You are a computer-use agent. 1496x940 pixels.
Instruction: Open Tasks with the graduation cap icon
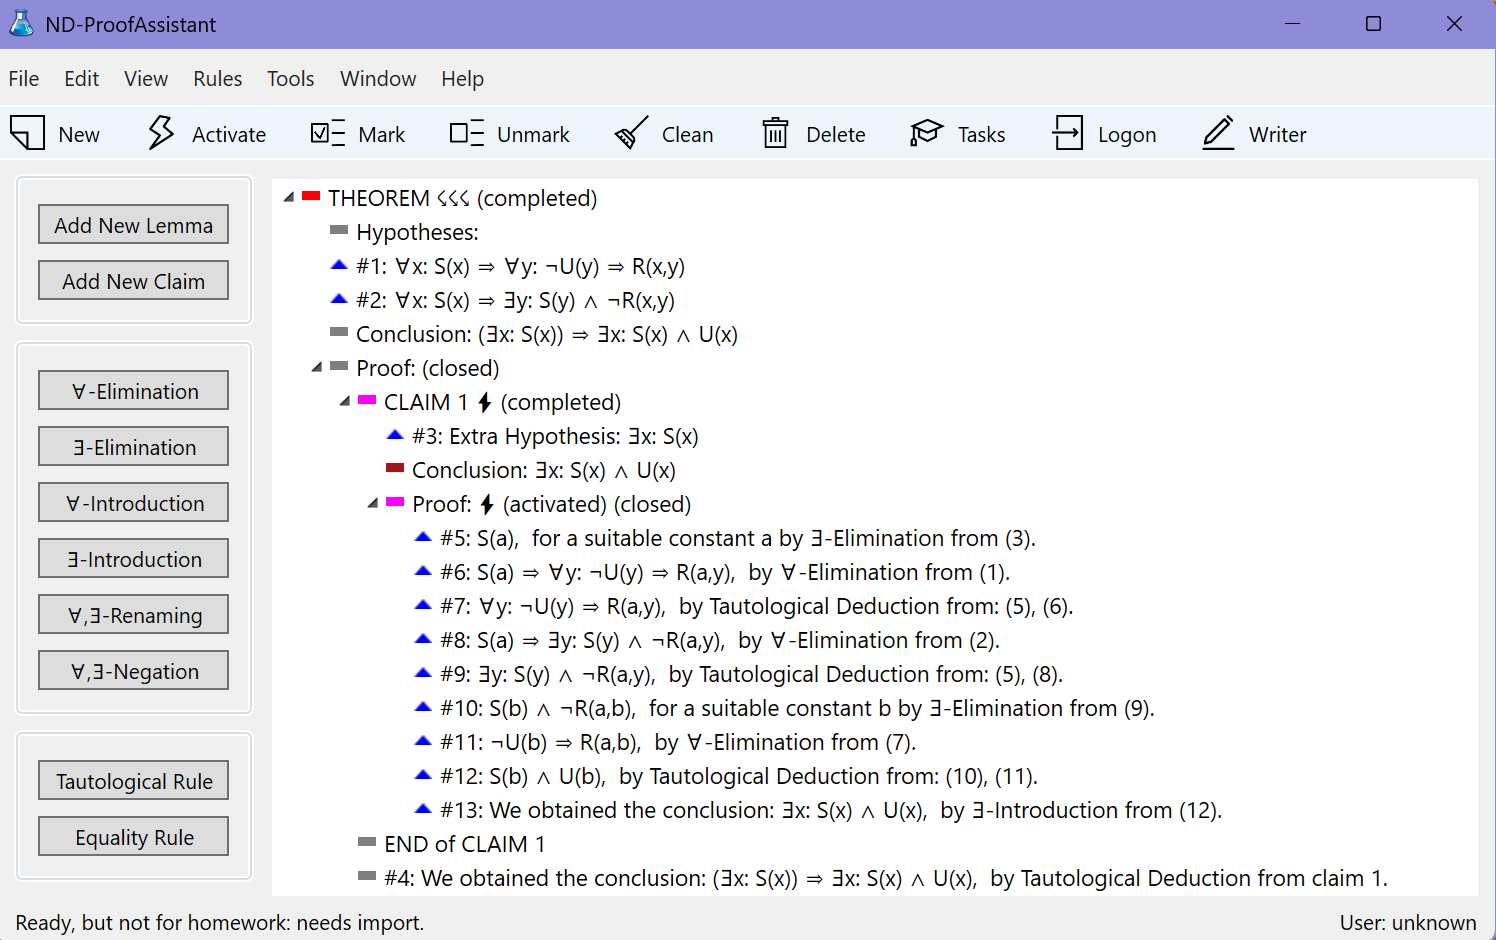[926, 133]
